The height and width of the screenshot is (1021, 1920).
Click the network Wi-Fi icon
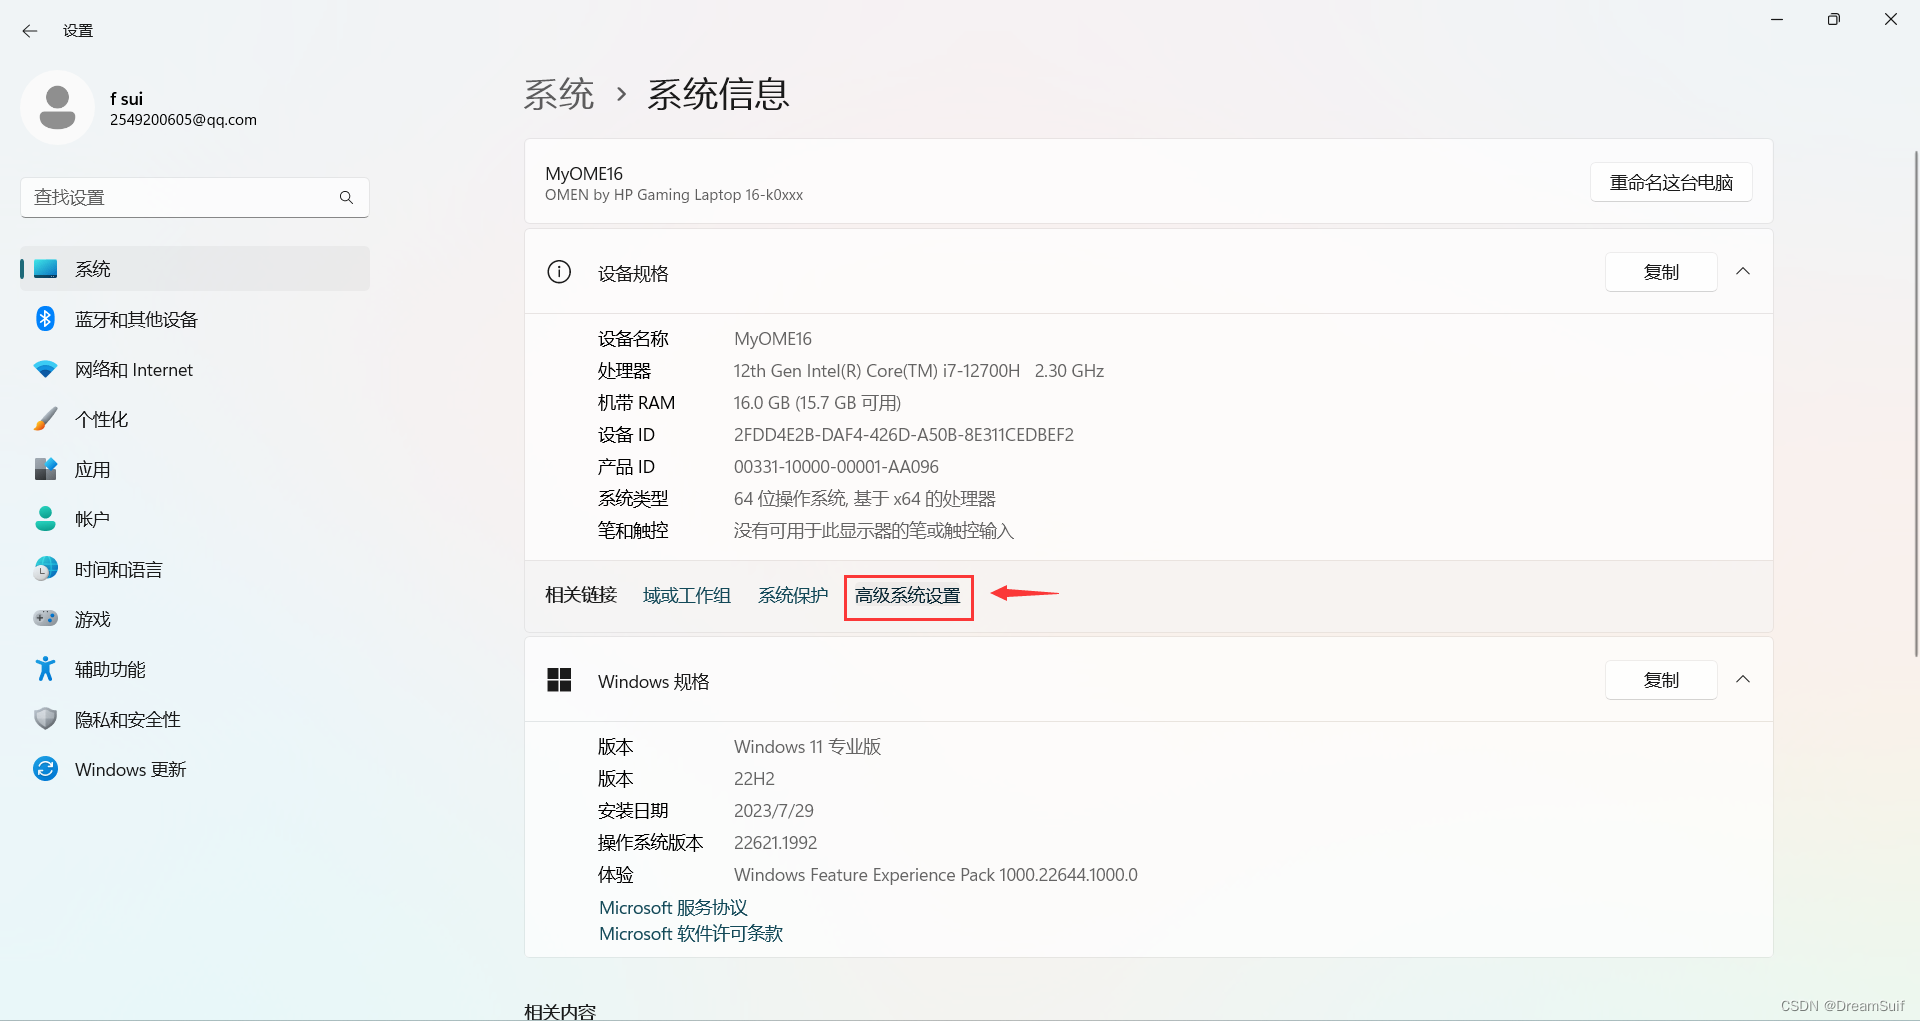click(x=46, y=369)
